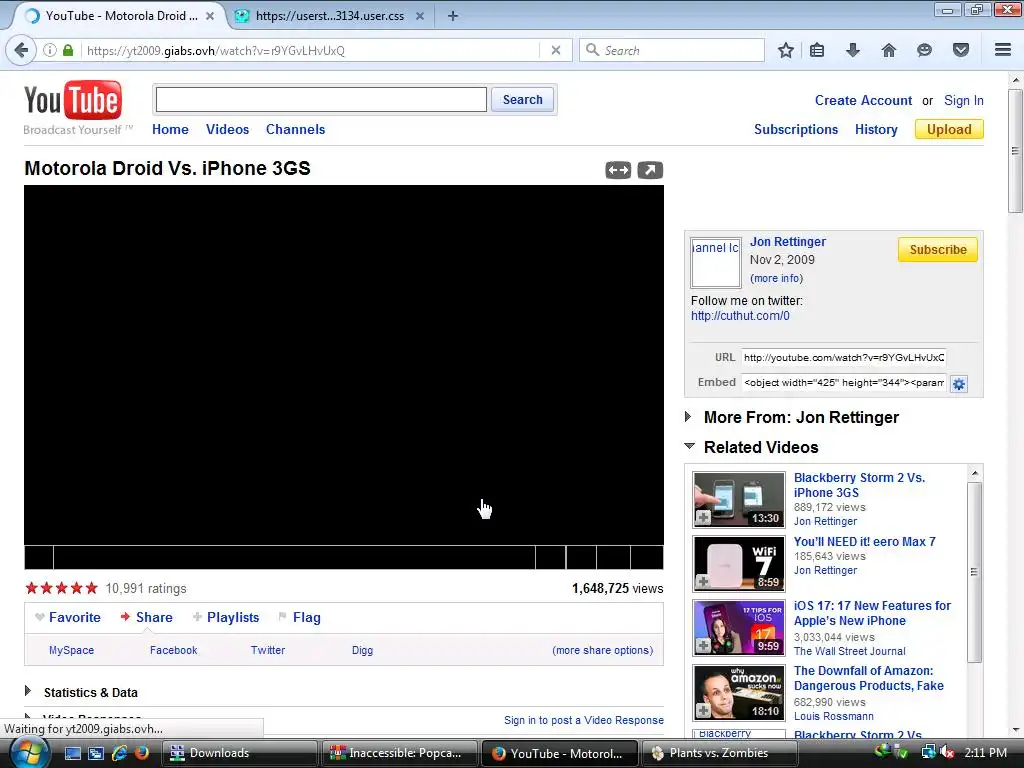This screenshot has width=1024, height=768.
Task: Click the Share action
Action: pyautogui.click(x=154, y=618)
